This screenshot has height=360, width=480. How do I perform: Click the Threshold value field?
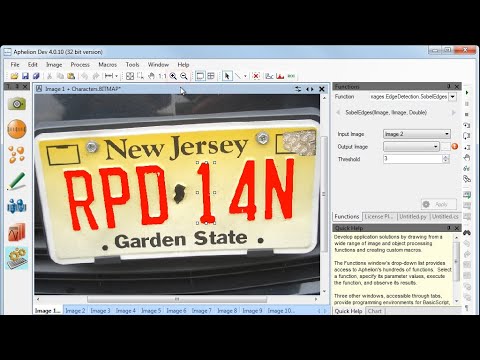coord(413,159)
